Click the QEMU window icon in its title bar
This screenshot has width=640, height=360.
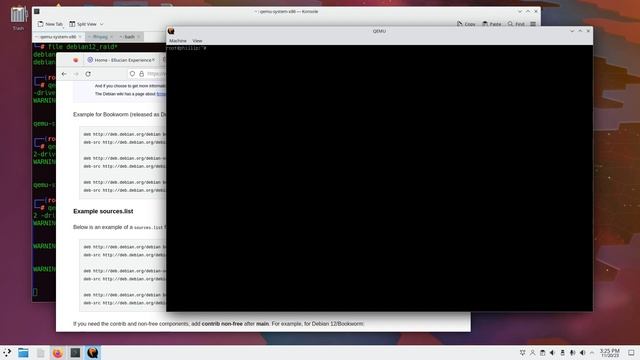171,31
